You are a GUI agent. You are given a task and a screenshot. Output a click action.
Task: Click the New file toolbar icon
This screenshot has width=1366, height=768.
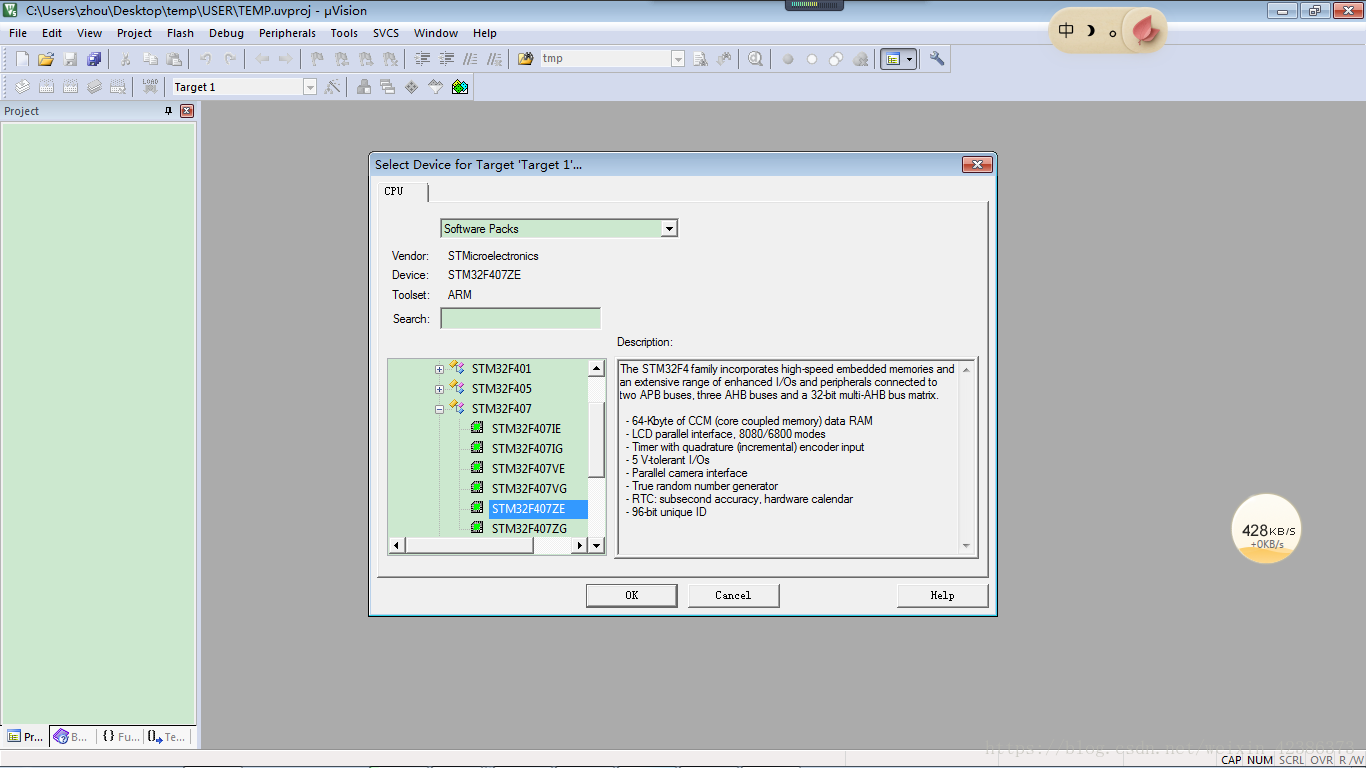(x=22, y=59)
